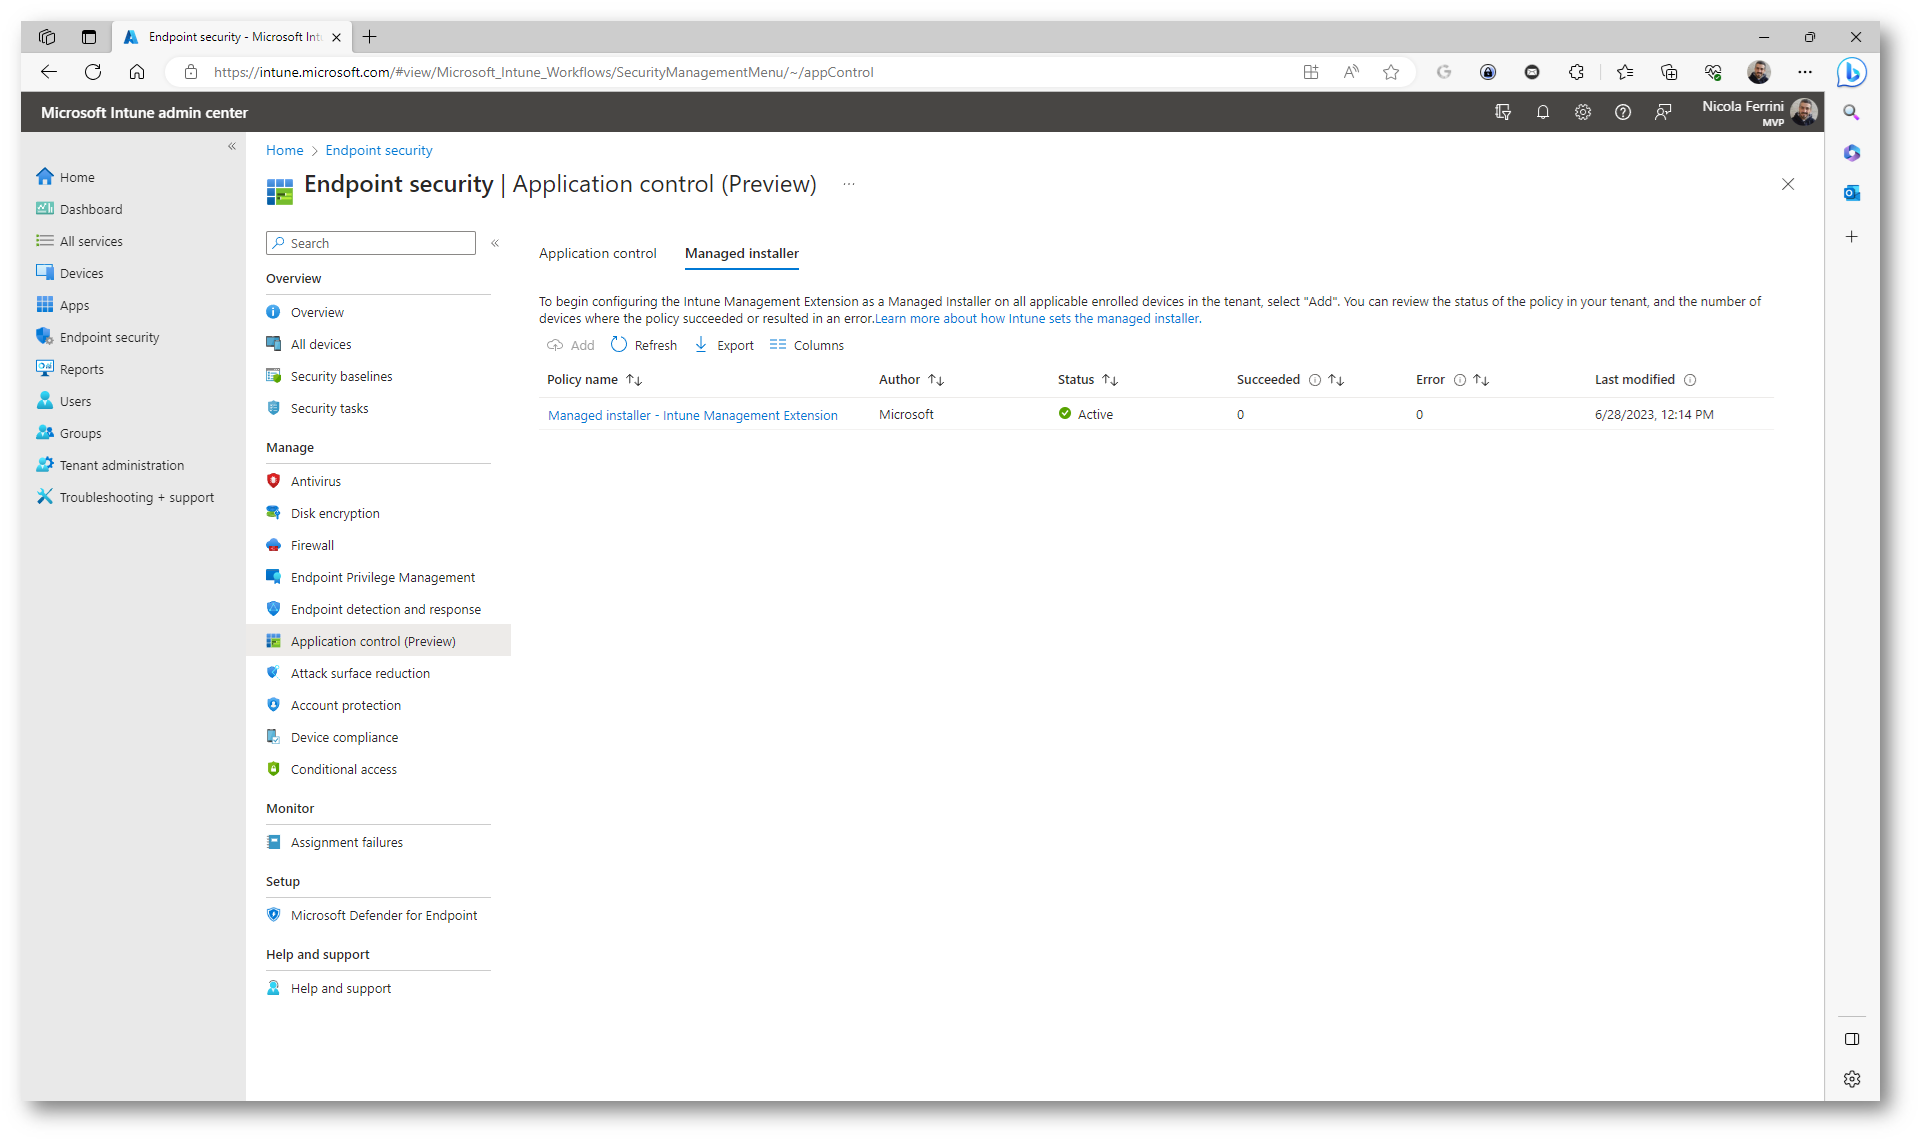Click the browser address bar
Image resolution: width=1922 pixels, height=1143 pixels.
pyautogui.click(x=740, y=72)
